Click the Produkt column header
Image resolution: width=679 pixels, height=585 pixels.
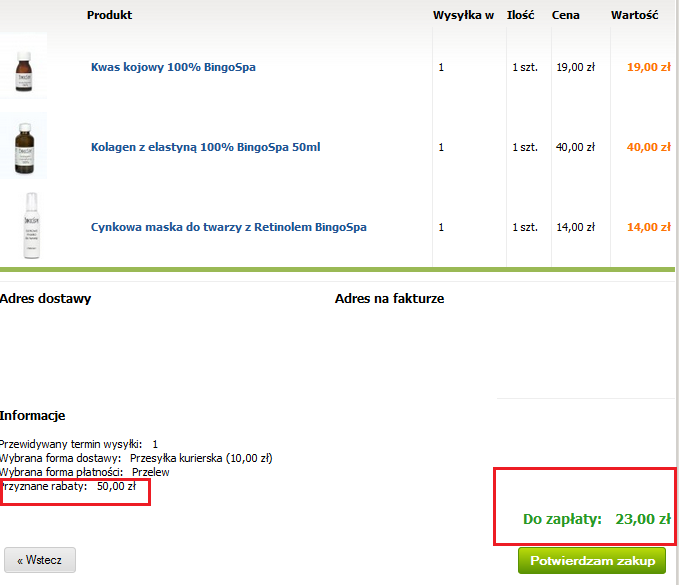pyautogui.click(x=110, y=15)
